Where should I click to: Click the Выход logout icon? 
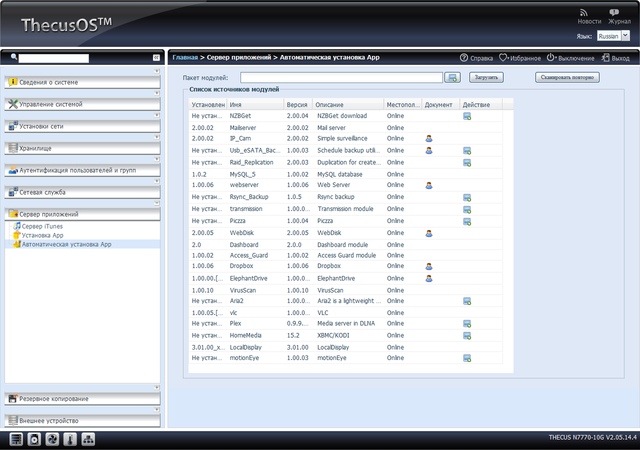tap(606, 58)
